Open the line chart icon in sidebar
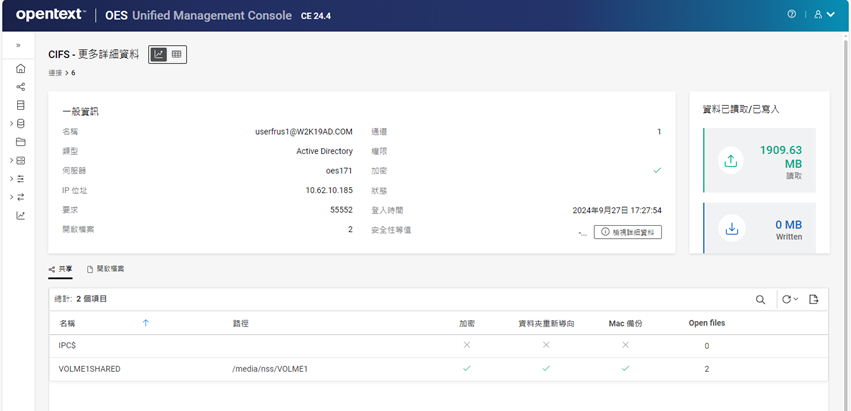This screenshot has height=411, width=851. click(21, 215)
